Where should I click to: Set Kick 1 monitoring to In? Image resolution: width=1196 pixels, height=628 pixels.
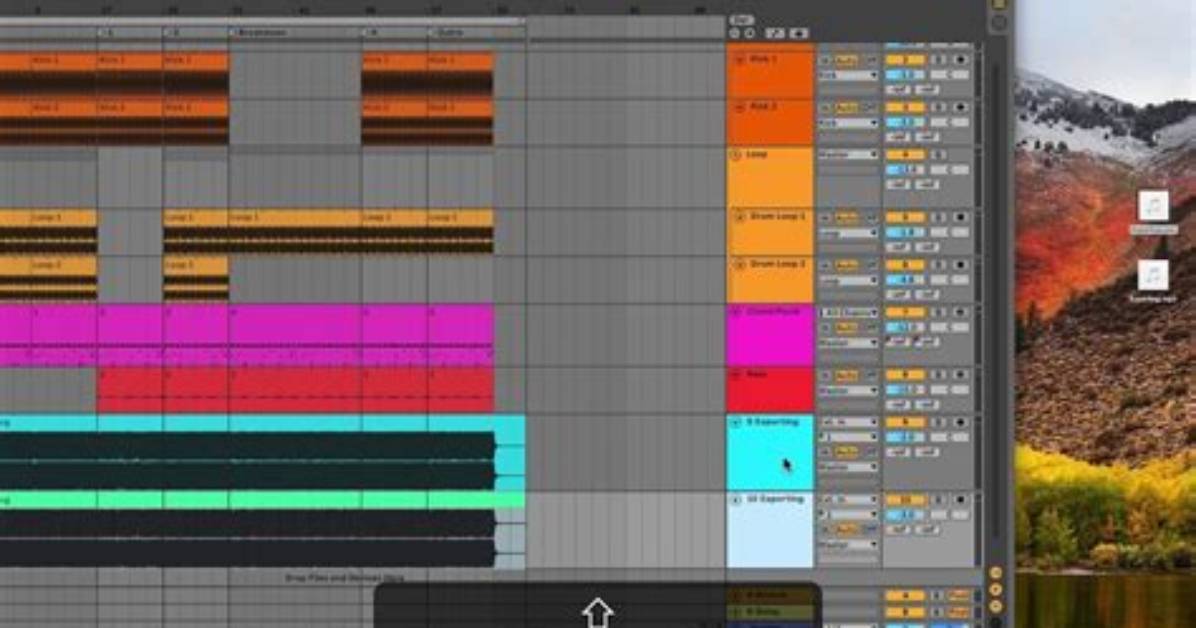coord(826,60)
